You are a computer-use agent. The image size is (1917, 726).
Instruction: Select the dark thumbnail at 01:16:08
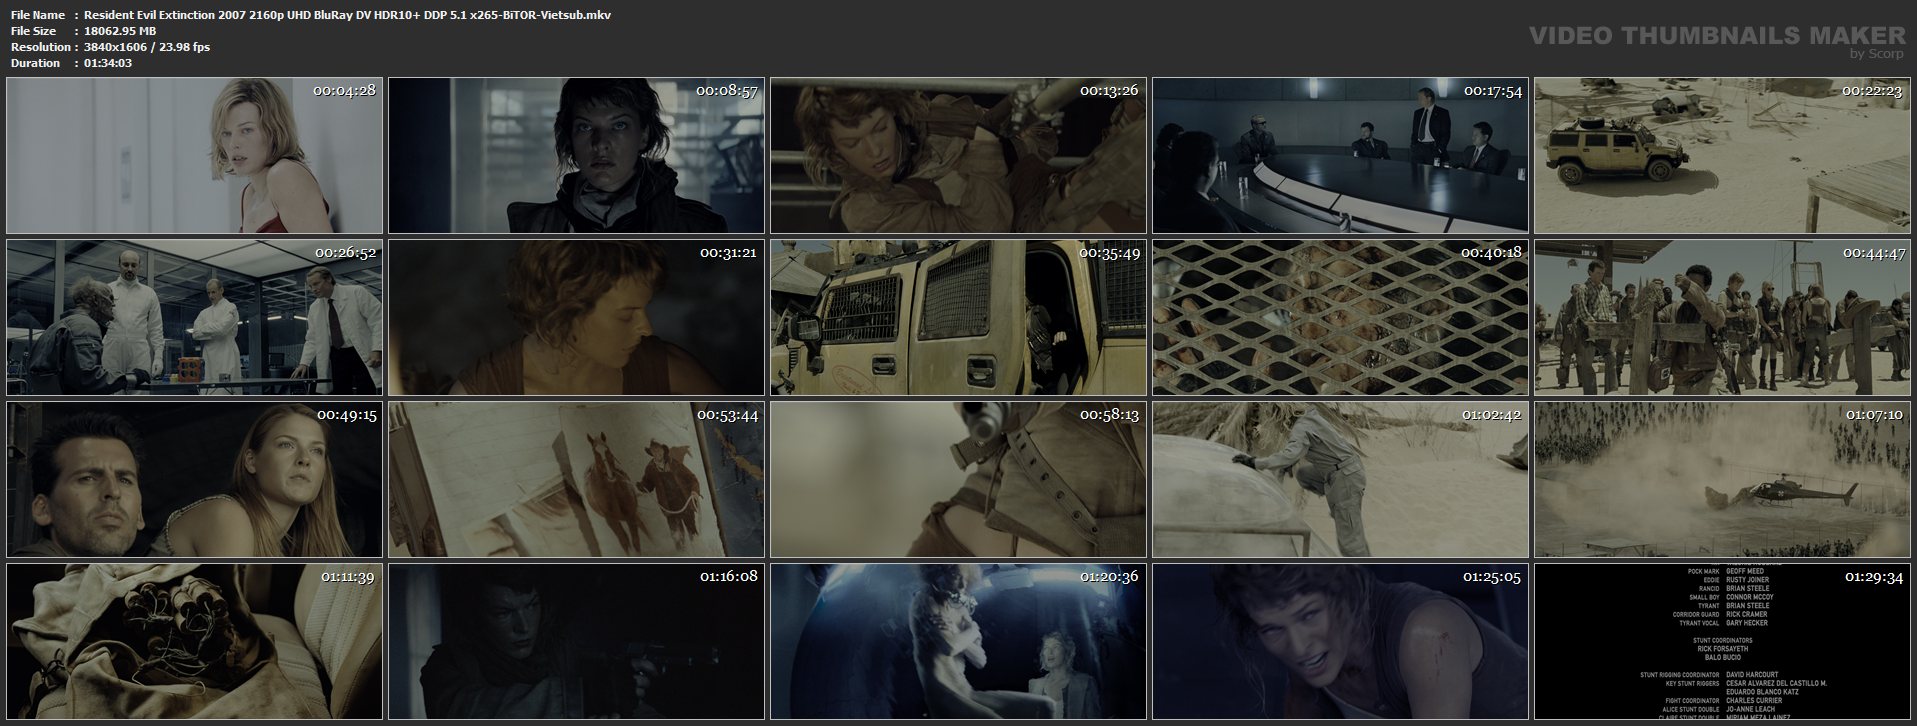[x=576, y=642]
